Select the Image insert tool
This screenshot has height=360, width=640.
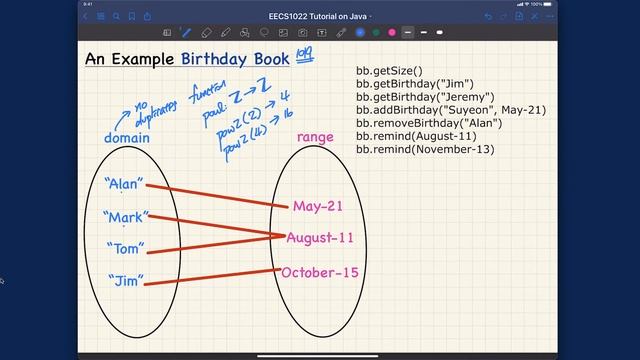click(x=283, y=32)
